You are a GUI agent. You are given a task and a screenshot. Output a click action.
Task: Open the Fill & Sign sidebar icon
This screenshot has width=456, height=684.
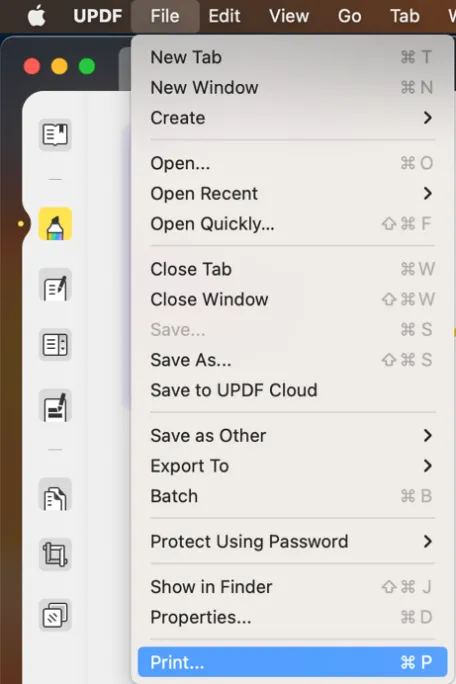55,406
